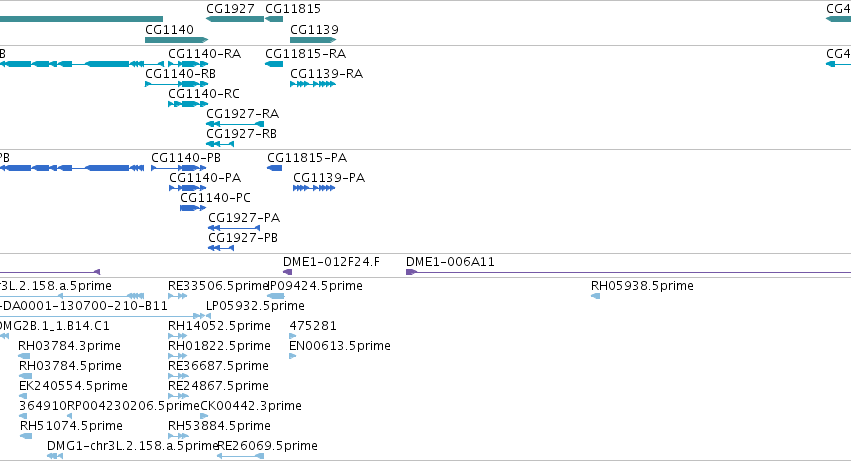This screenshot has width=851, height=461.
Task: Open transcript CG1927-RB
Action: pos(242,134)
